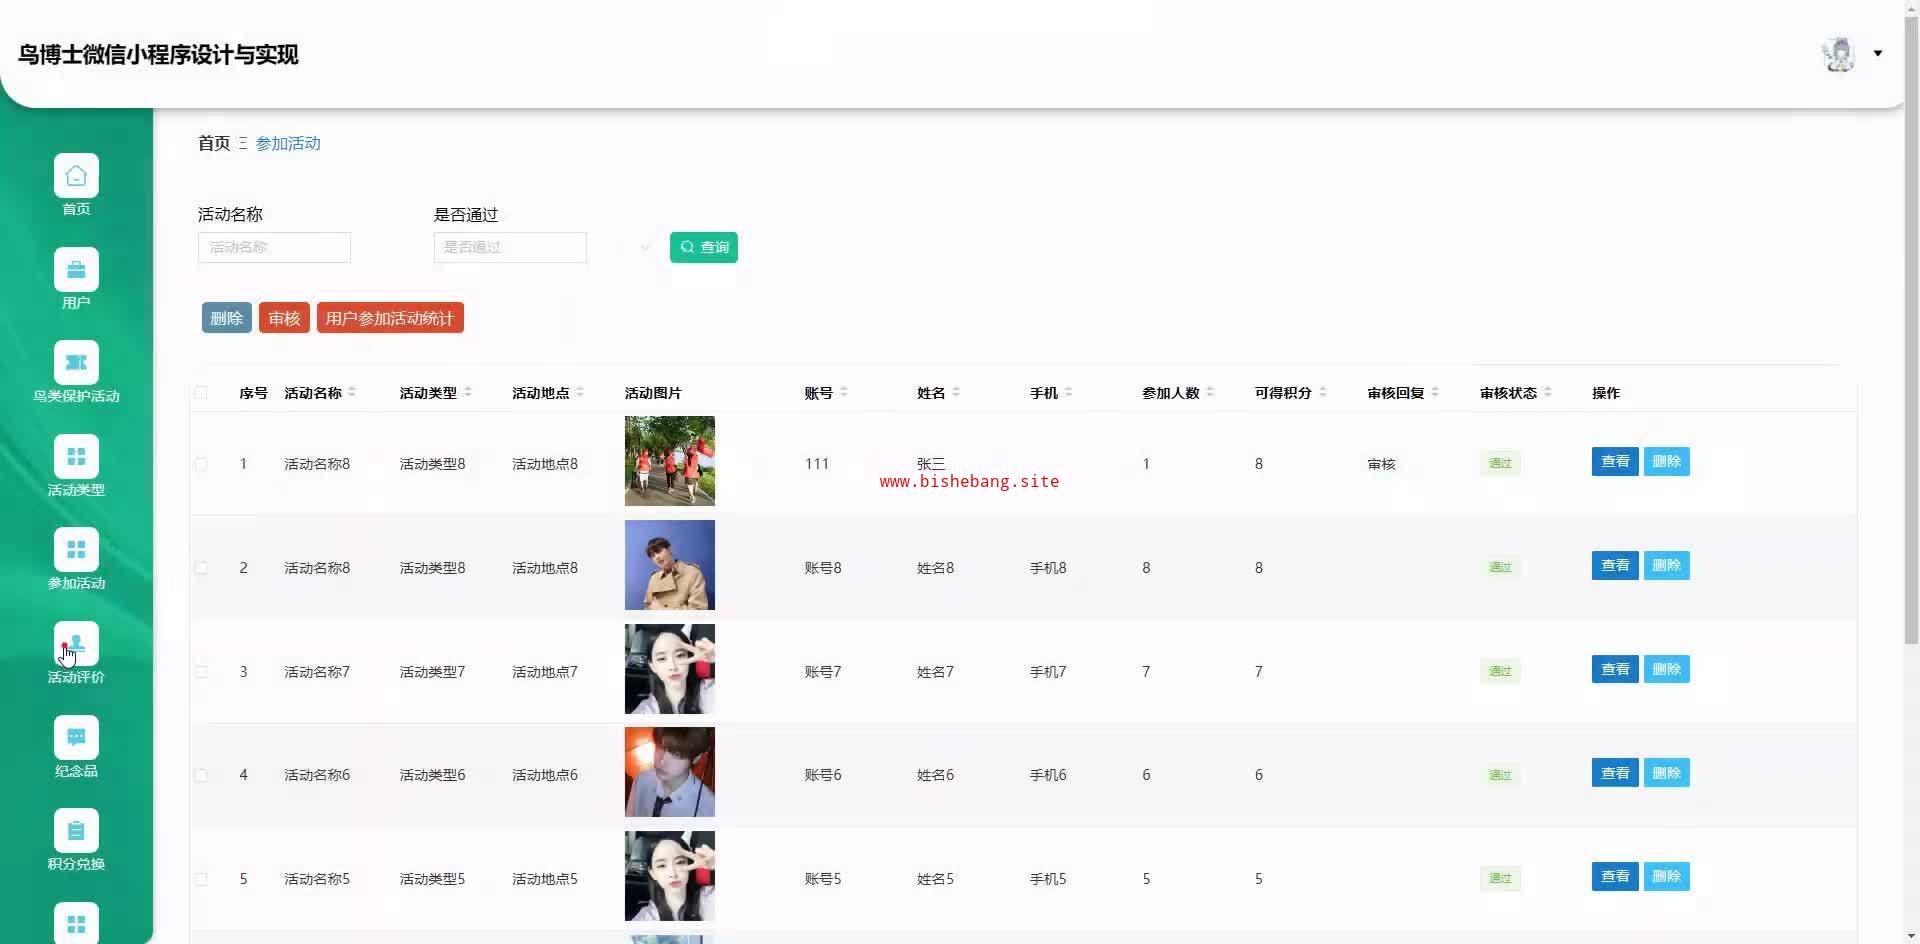Tick the checkbox for row 4

click(201, 775)
